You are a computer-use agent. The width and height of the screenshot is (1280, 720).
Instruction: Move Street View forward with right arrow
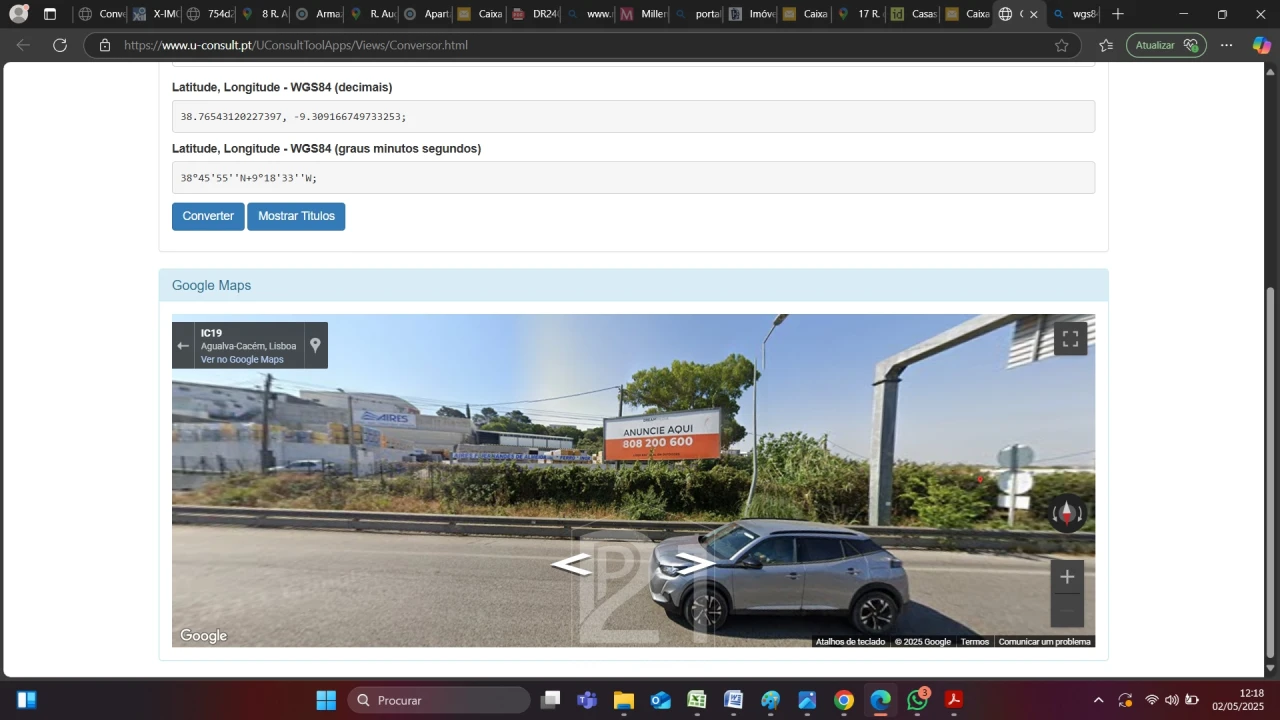(695, 563)
